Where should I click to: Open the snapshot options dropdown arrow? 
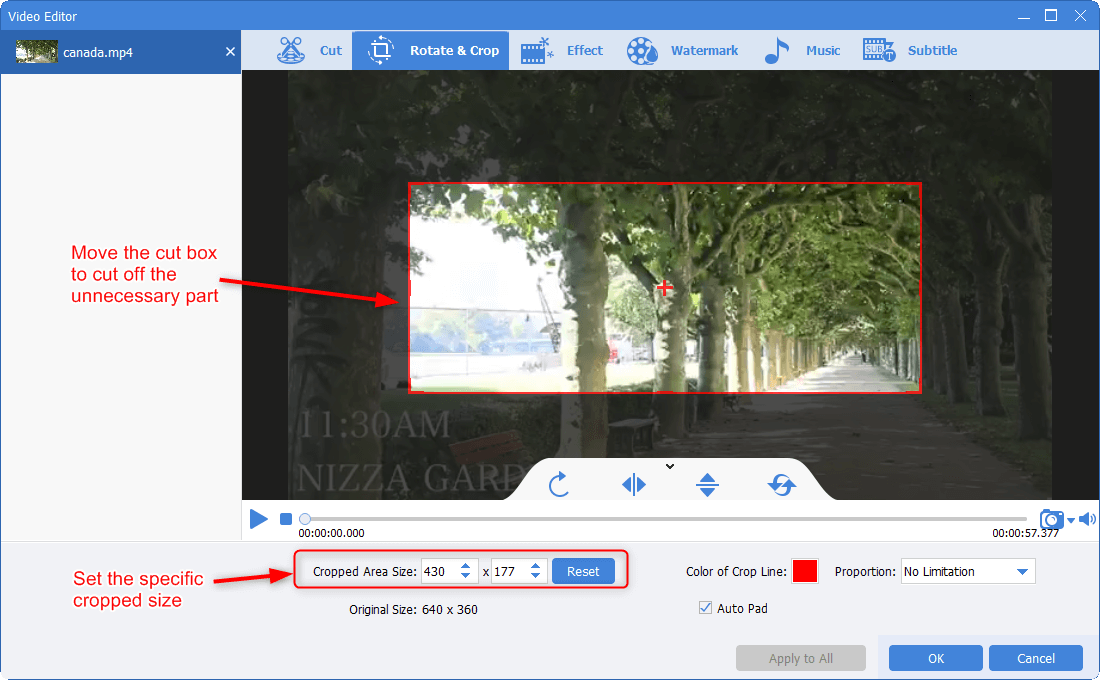tap(1071, 520)
